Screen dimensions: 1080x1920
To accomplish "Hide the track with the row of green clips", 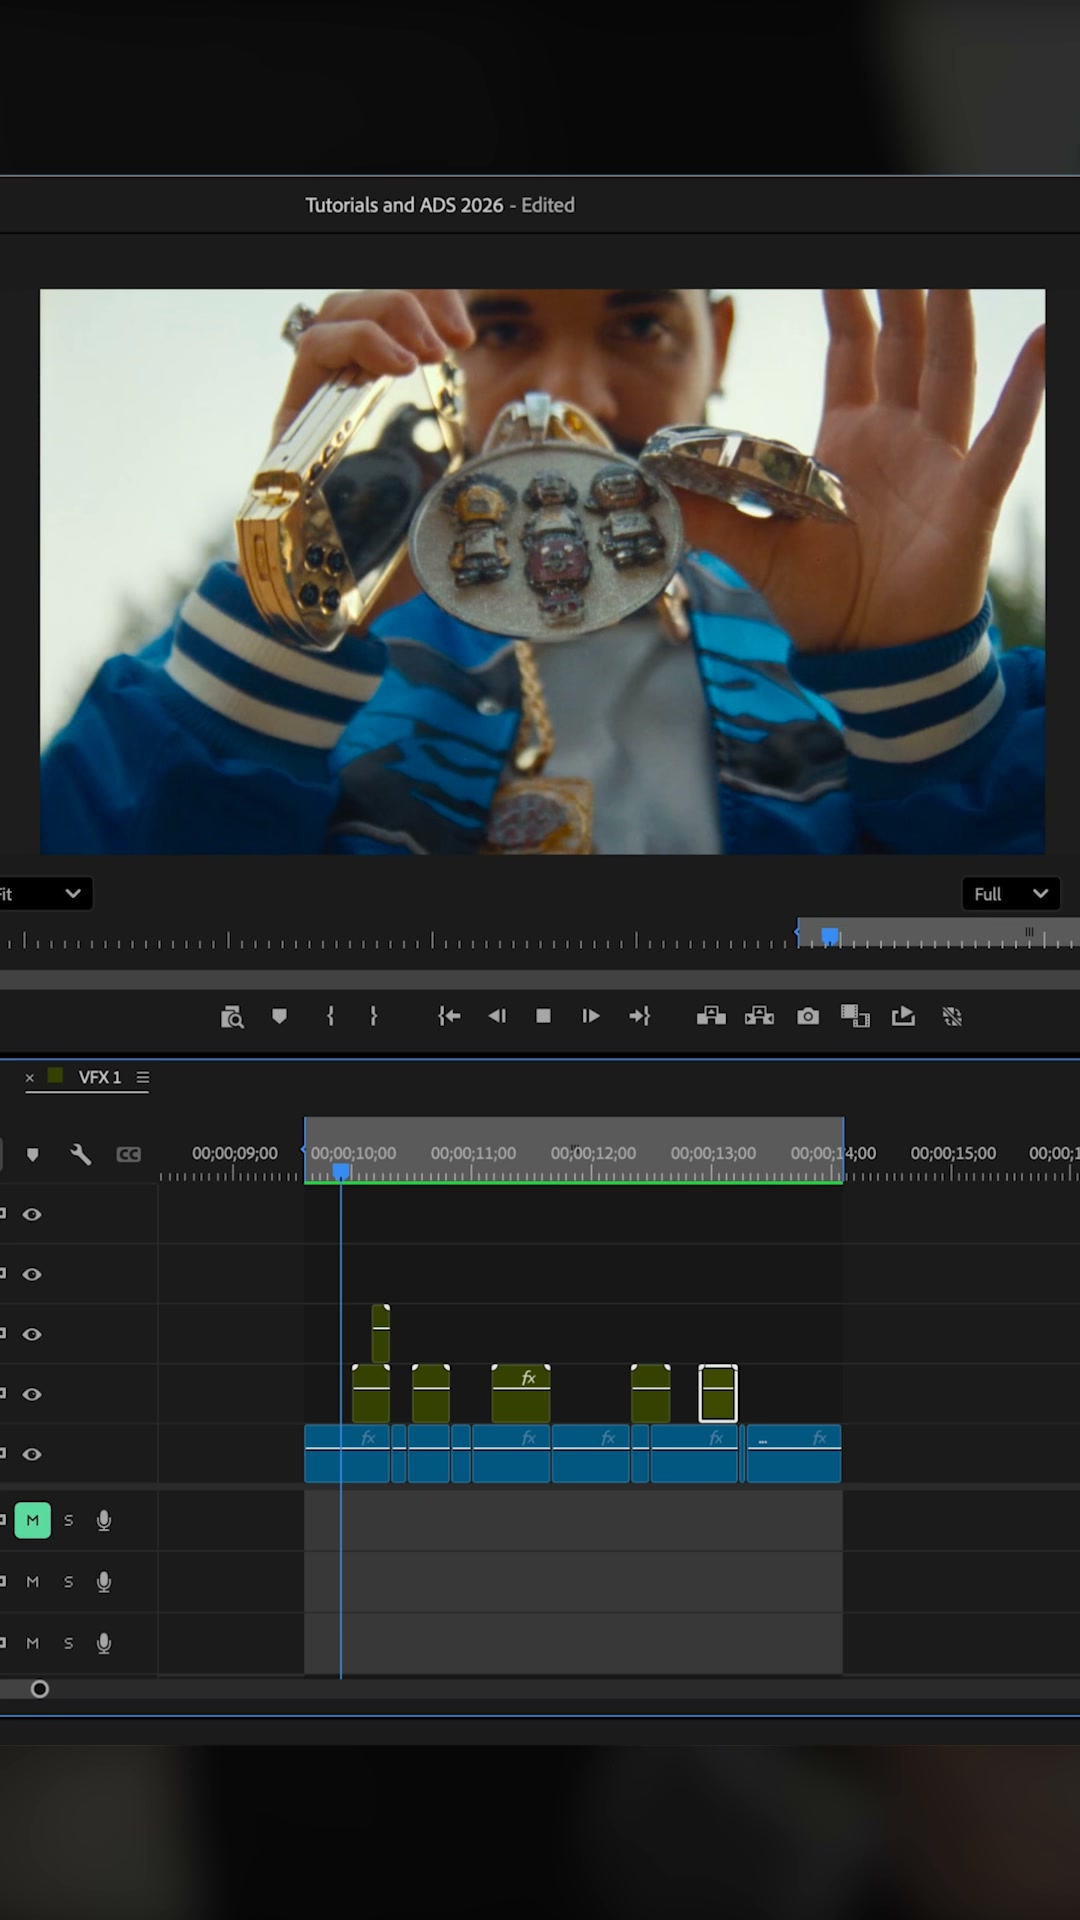I will pos(32,1394).
